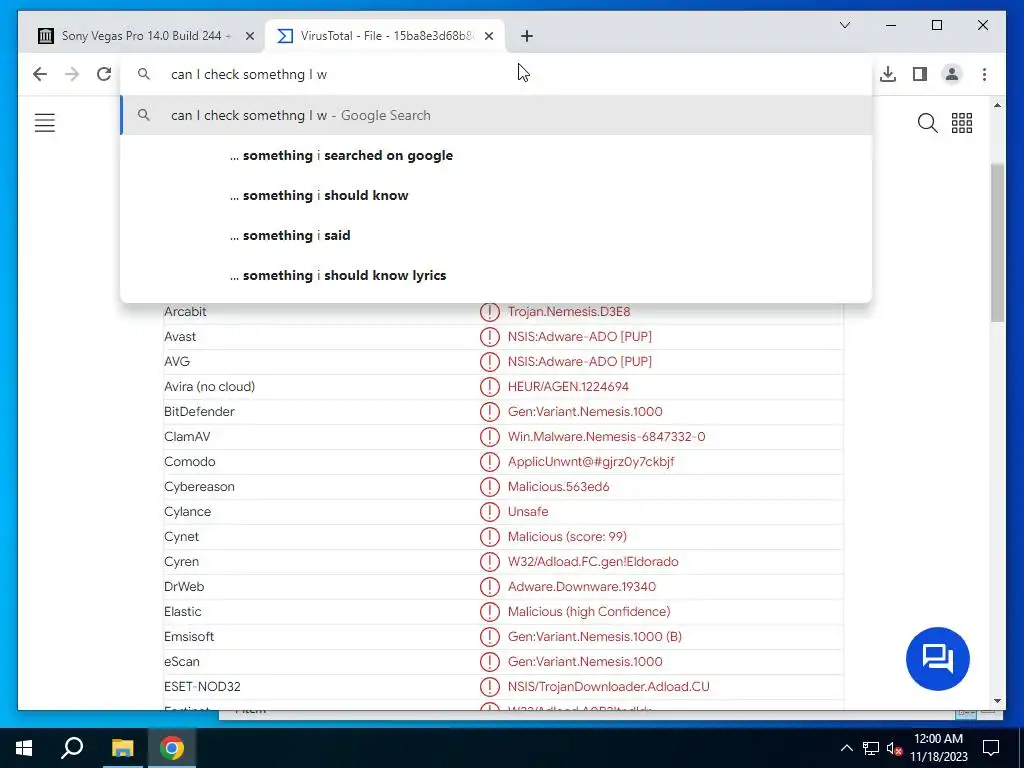The image size is (1024, 768).
Task: Select 'HEUR/AGEN.1224694' detection
Action: point(568,387)
